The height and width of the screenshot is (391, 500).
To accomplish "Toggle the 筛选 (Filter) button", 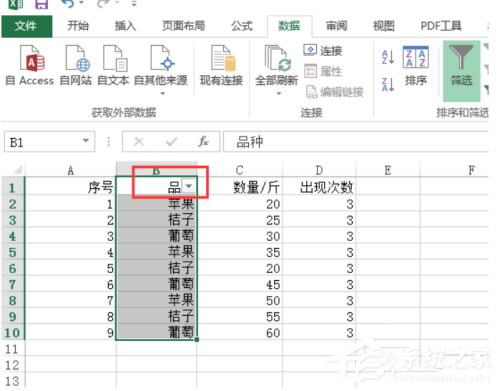I will tap(461, 71).
